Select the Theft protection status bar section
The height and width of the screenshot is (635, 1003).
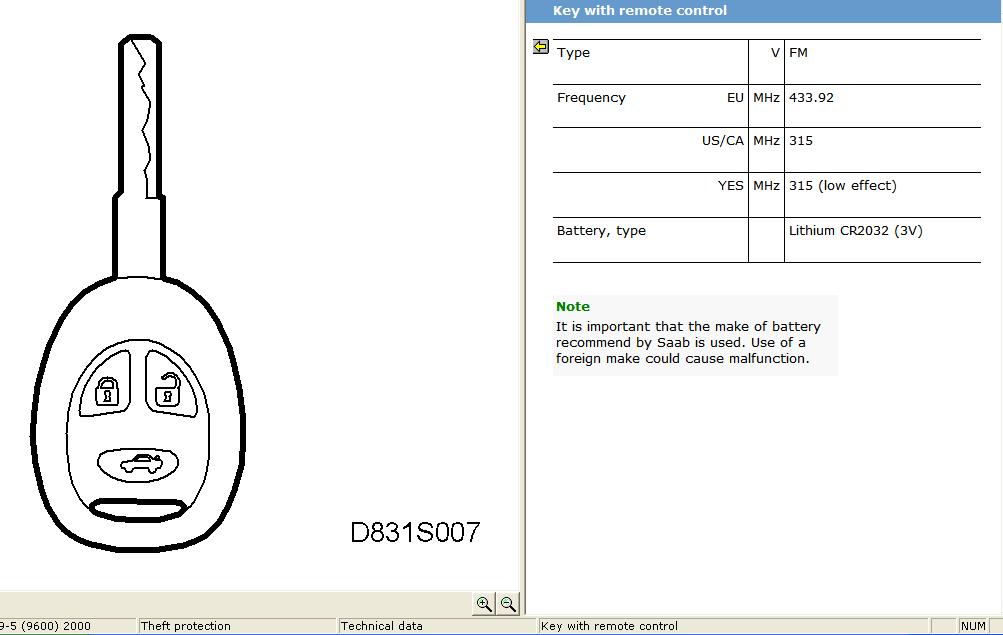186,626
